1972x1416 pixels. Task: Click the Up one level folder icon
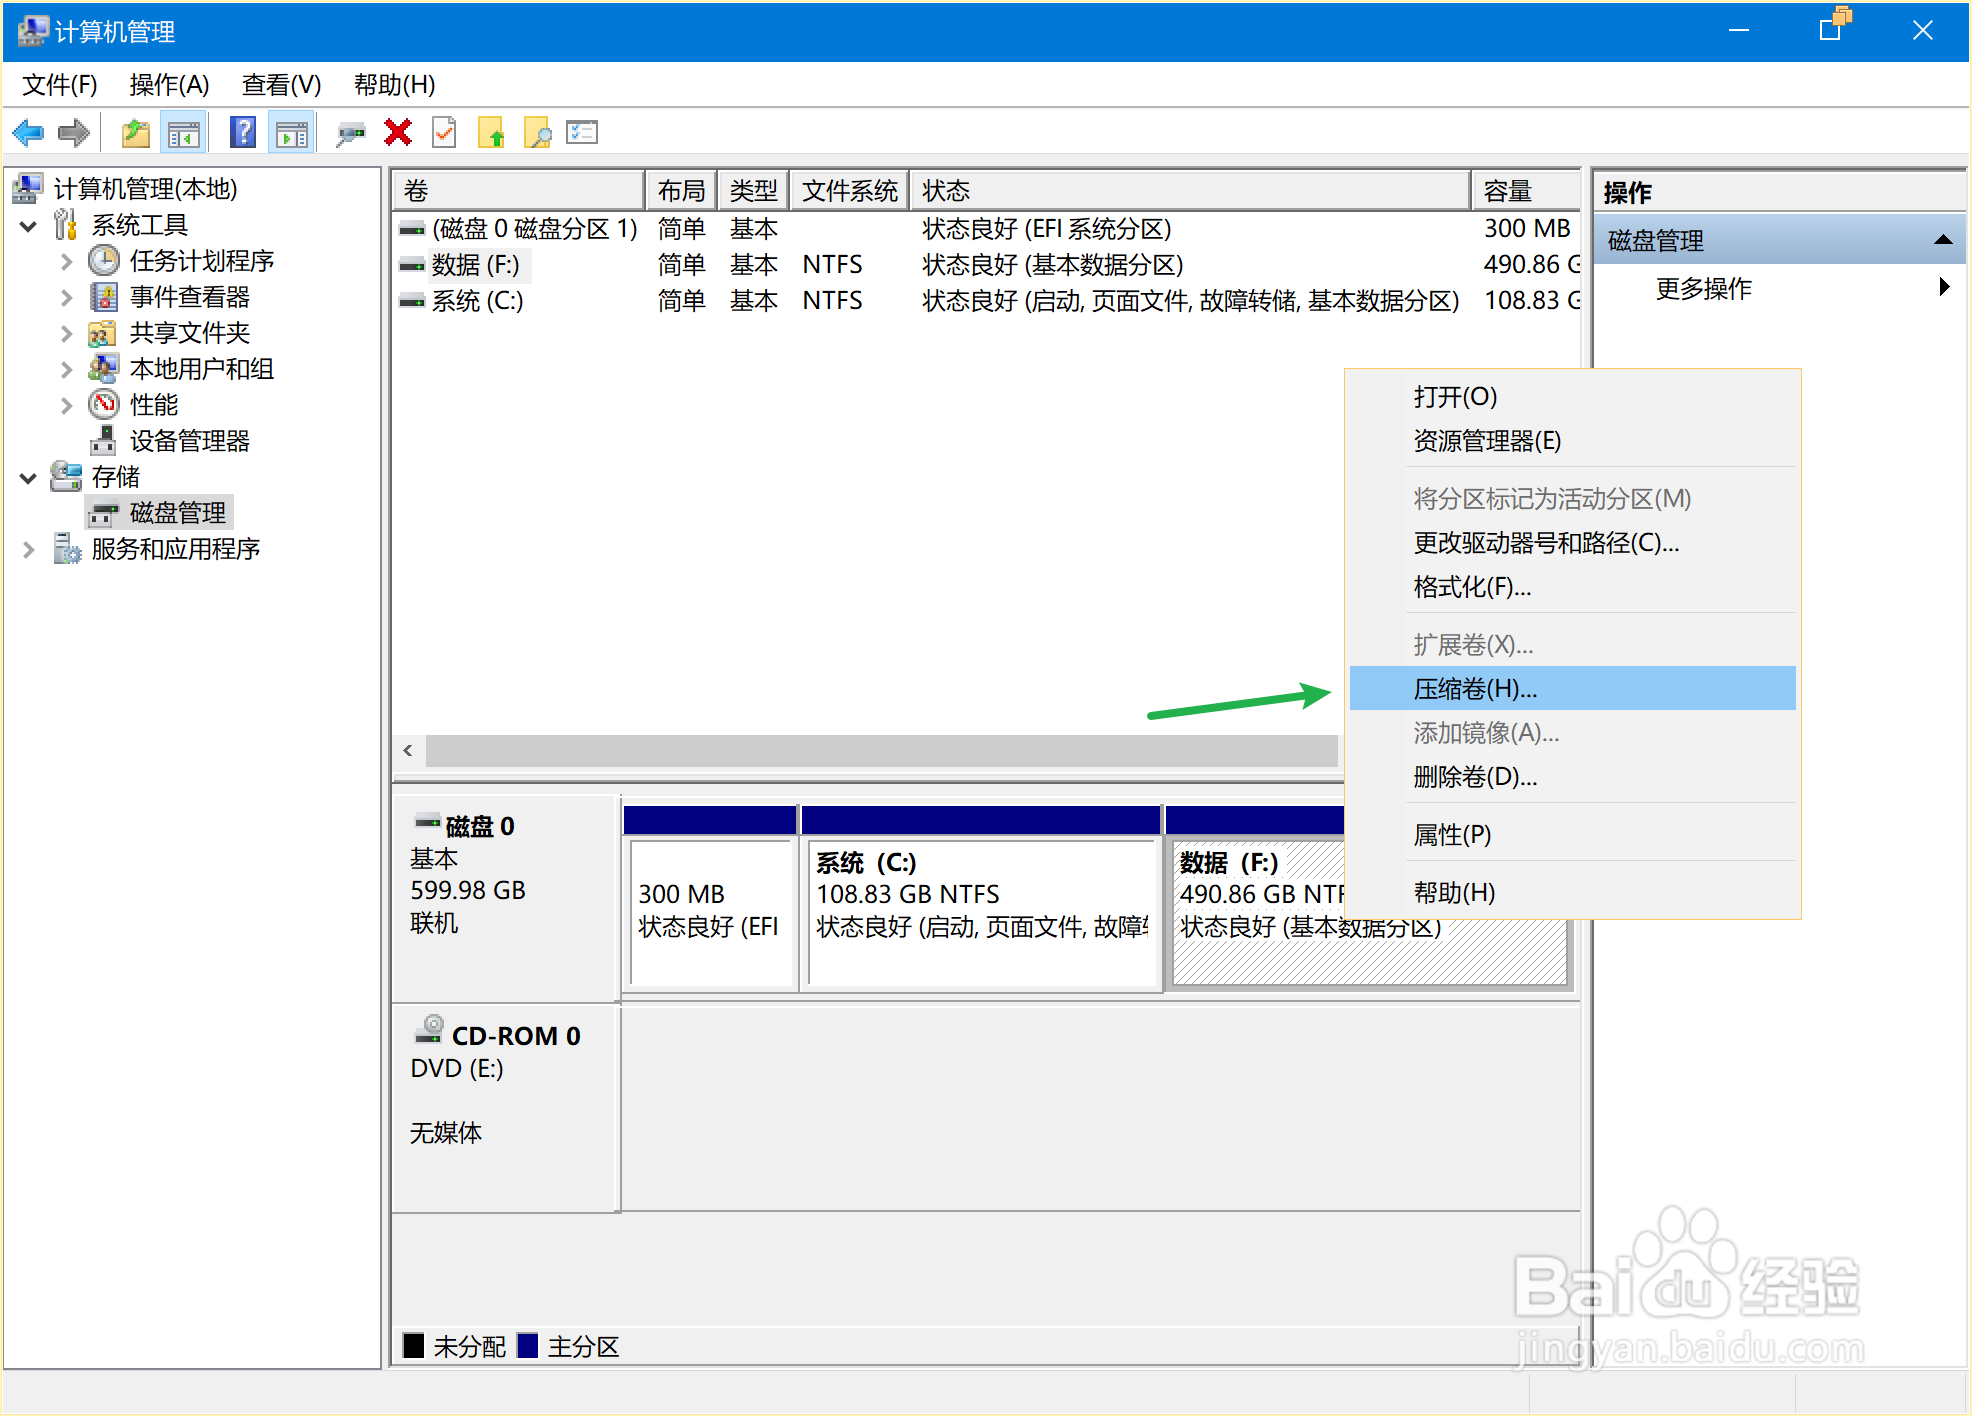pyautogui.click(x=135, y=133)
